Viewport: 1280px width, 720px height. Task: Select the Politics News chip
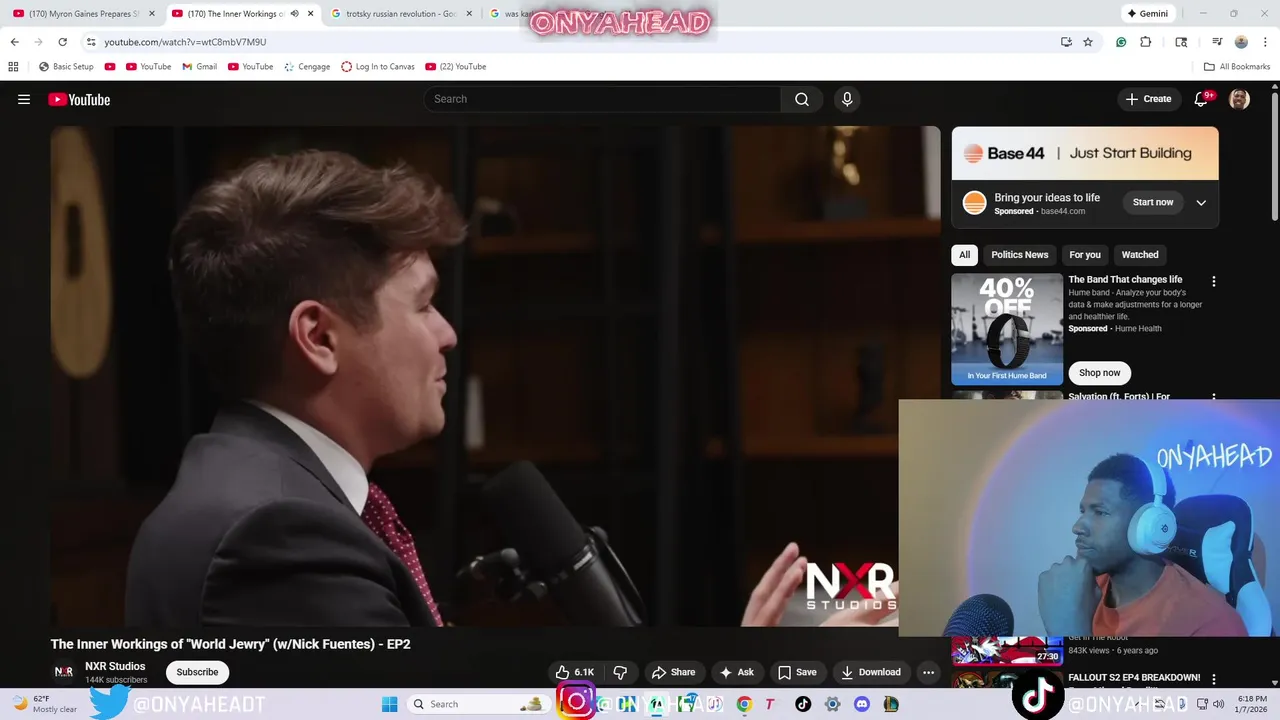pyautogui.click(x=1020, y=255)
